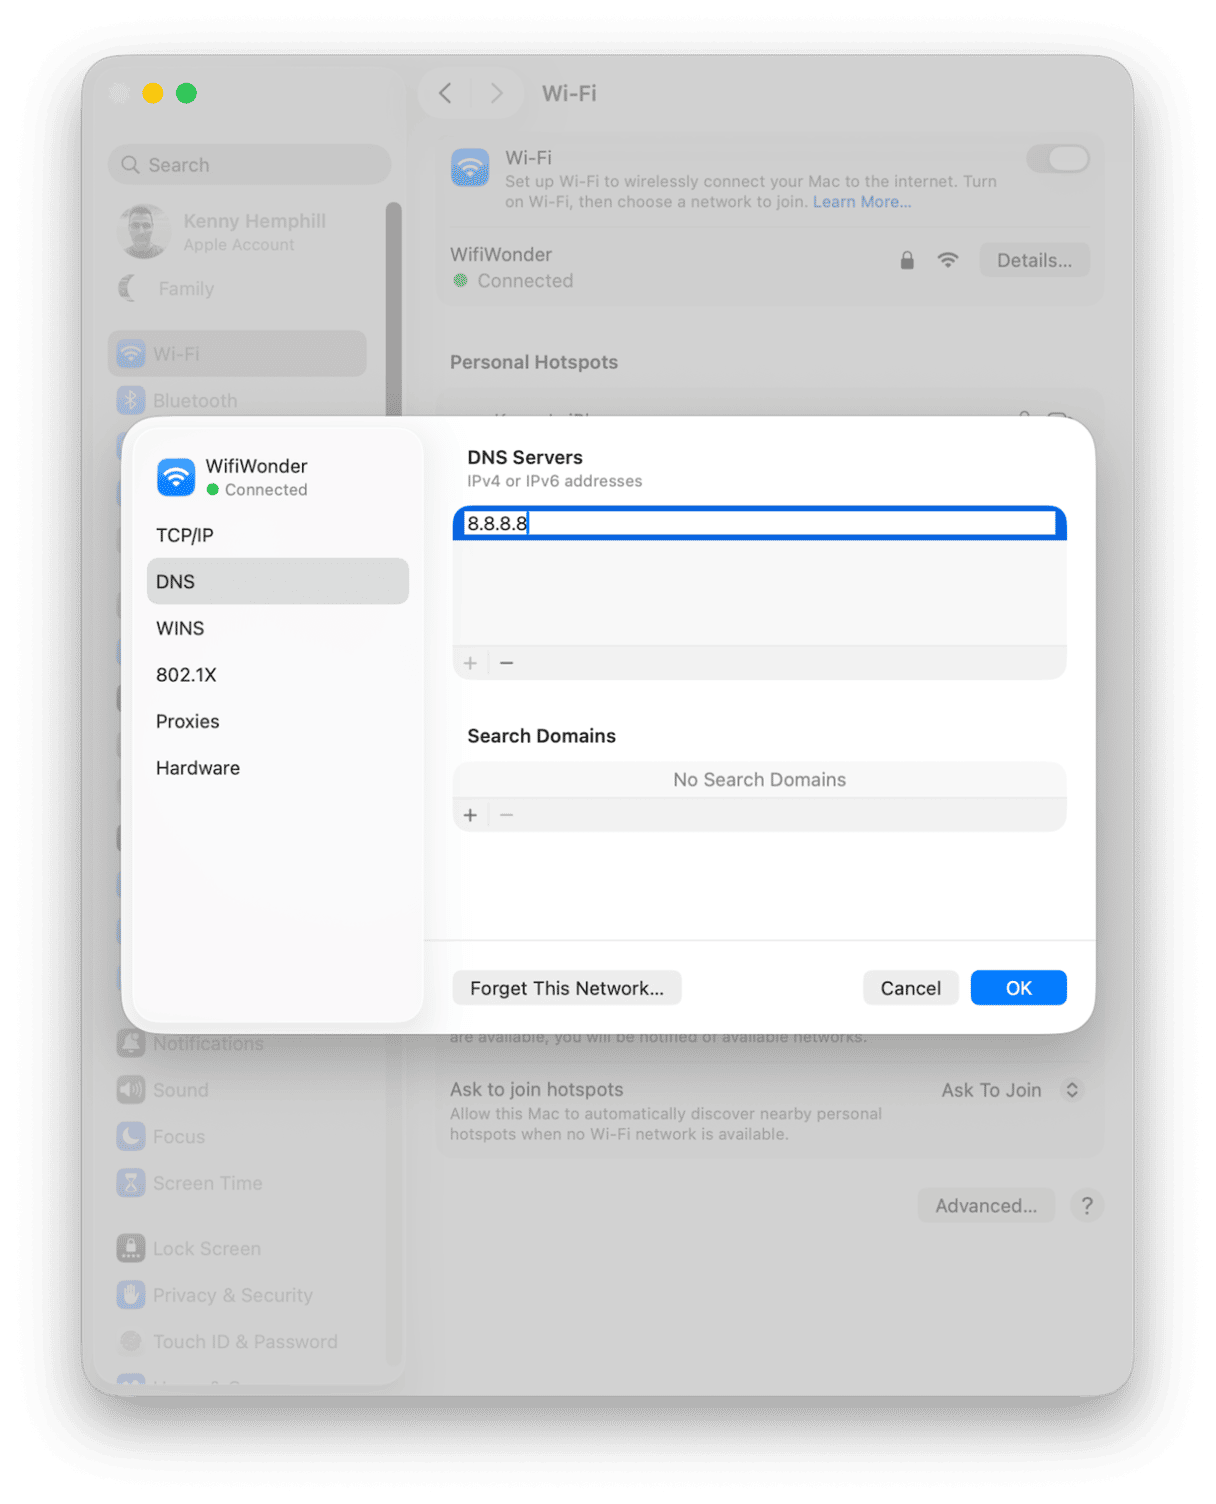Add a search domain with plus button
Image resolution: width=1216 pixels, height=1504 pixels.
click(x=470, y=815)
